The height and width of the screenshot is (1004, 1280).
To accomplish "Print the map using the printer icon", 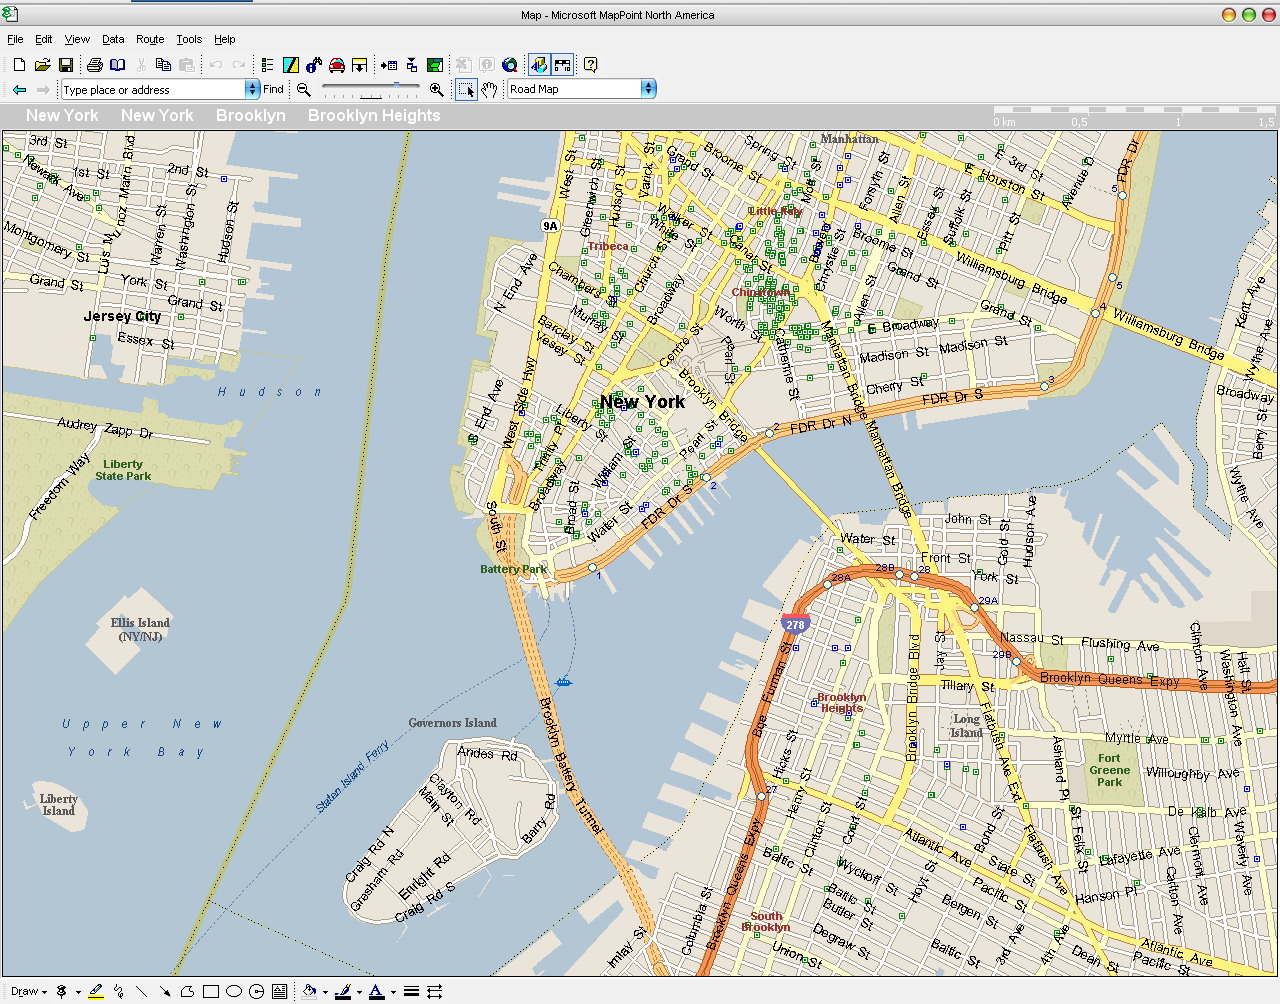I will point(94,65).
